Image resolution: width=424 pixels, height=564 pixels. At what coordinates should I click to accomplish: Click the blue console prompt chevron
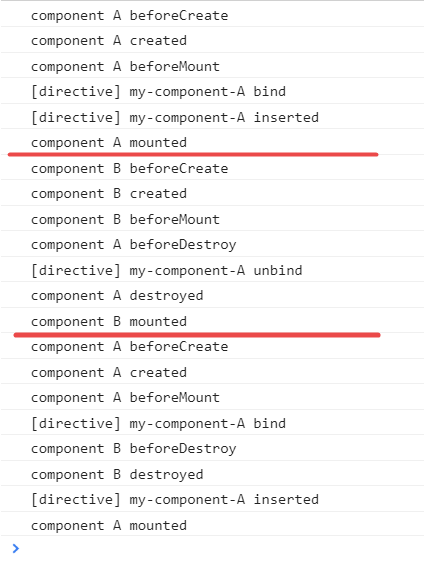15,548
